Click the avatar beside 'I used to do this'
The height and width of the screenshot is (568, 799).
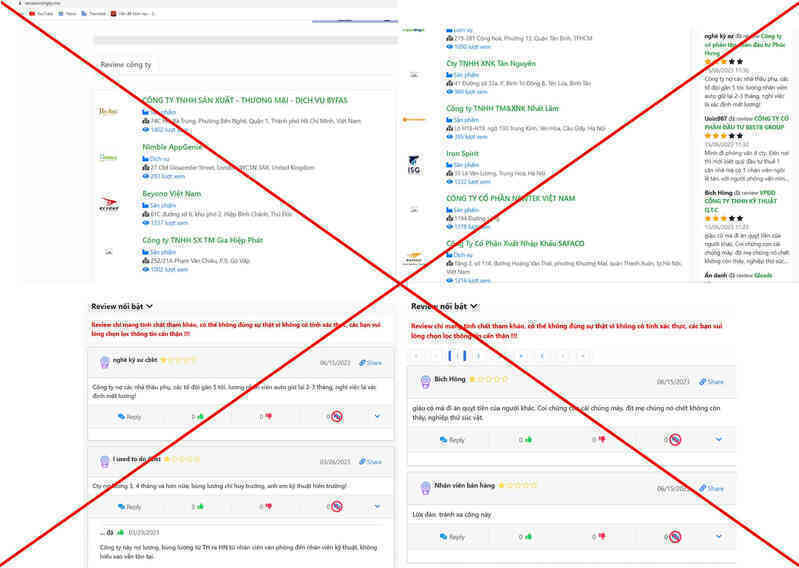click(x=104, y=462)
